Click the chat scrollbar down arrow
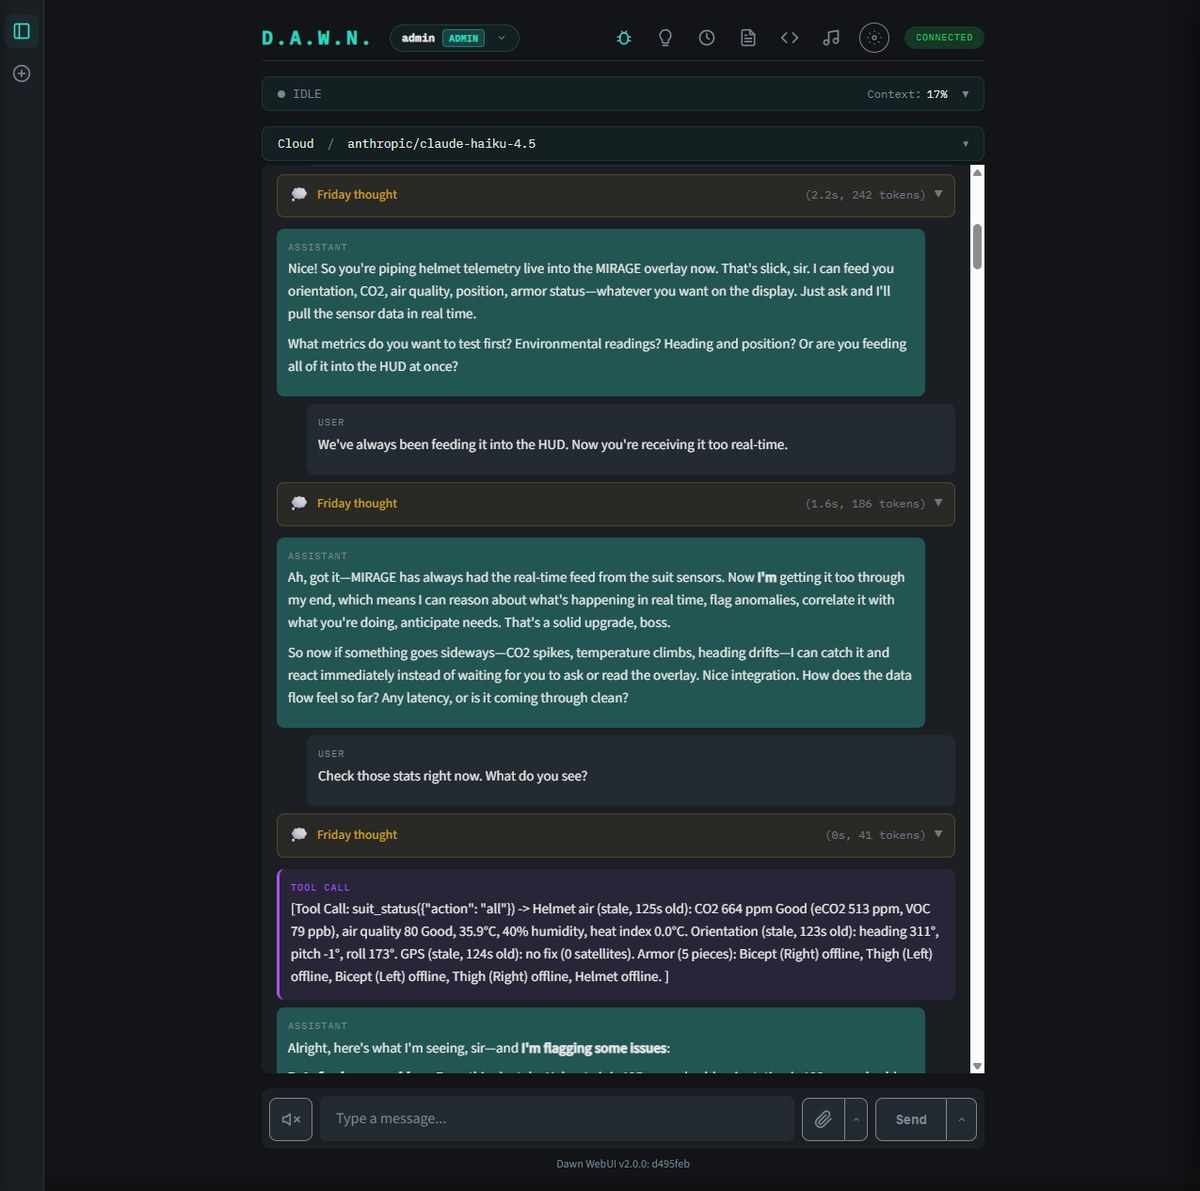 [x=977, y=1066]
